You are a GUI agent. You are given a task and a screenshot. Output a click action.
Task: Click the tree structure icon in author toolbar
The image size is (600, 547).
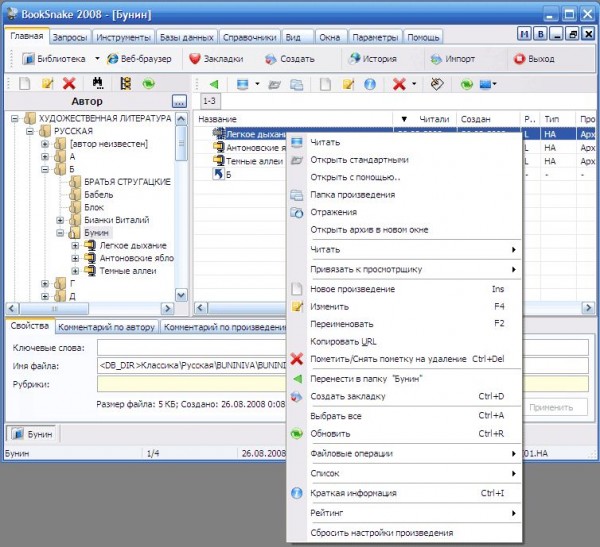click(126, 83)
